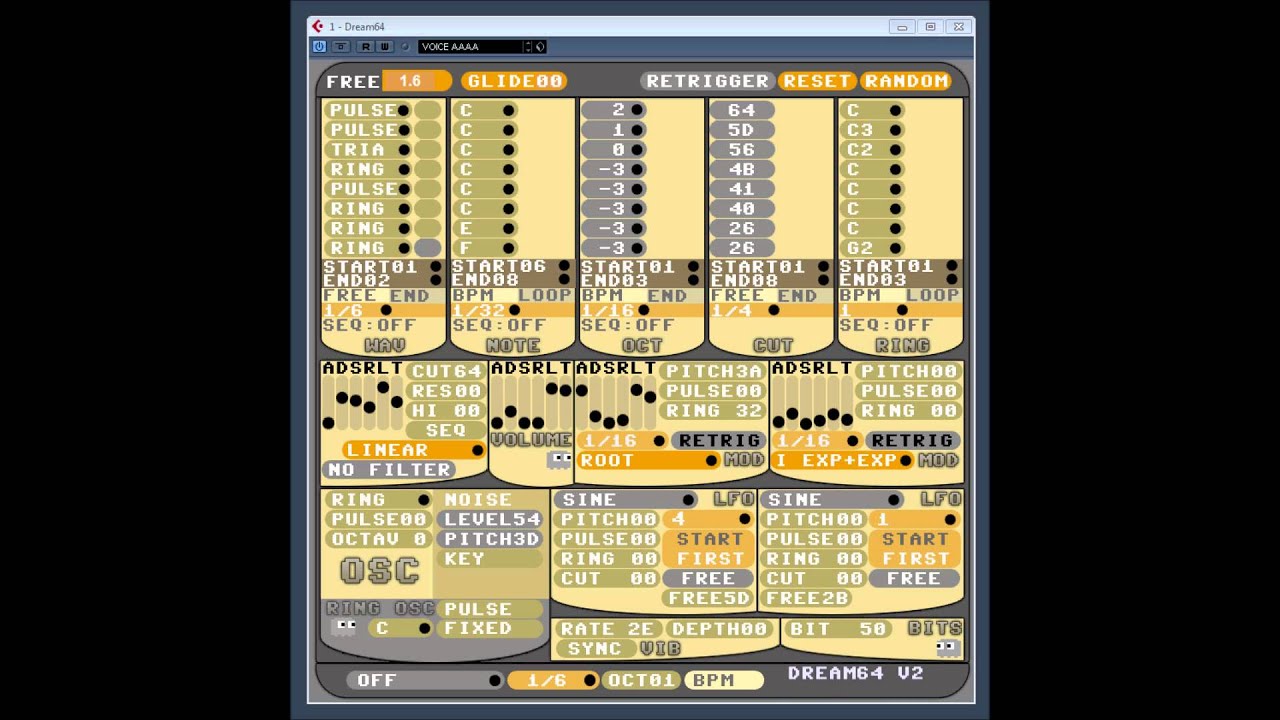This screenshot has height=720, width=1280.
Task: Step preset with the arrows next to VOICE AAAA
Action: pos(528,46)
